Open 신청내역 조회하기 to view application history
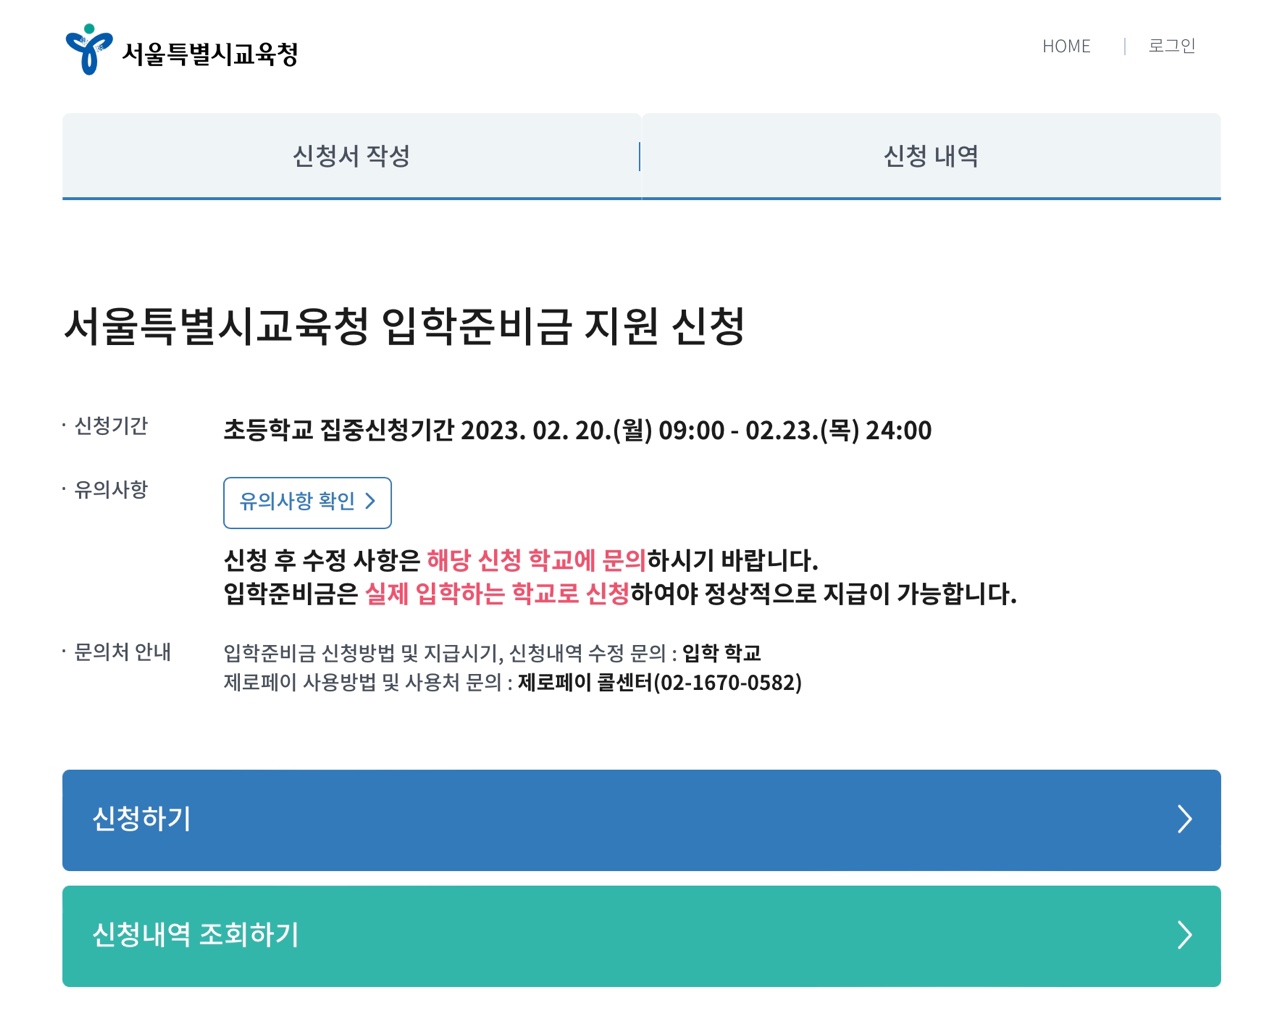The height and width of the screenshot is (1035, 1280). [x=640, y=936]
